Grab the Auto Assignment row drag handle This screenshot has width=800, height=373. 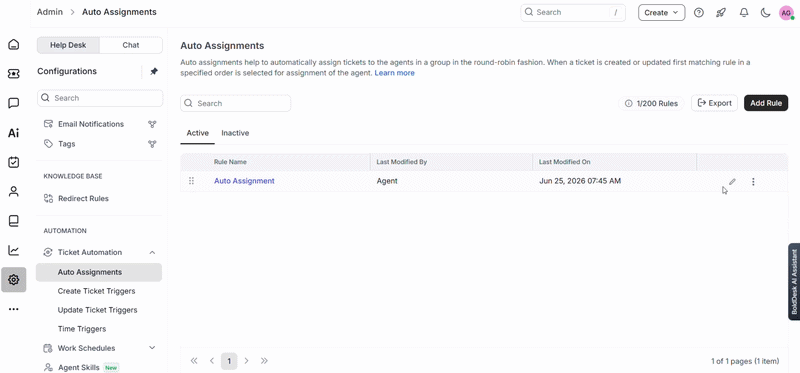[x=191, y=181]
